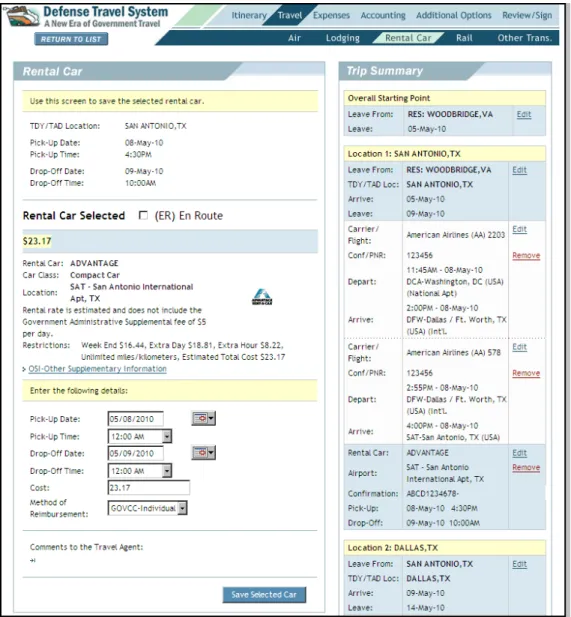Screen dimensions: 571x617
Task: Switch to the Itinerary tab
Action: [249, 15]
